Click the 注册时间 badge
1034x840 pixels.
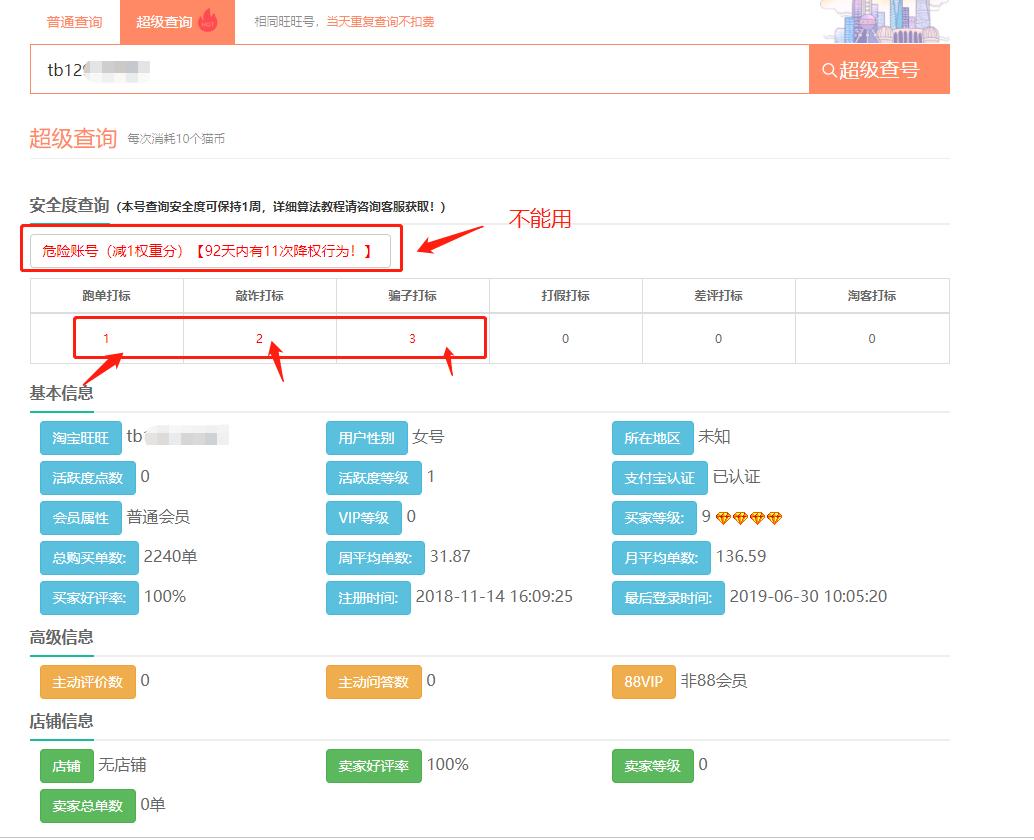370,597
